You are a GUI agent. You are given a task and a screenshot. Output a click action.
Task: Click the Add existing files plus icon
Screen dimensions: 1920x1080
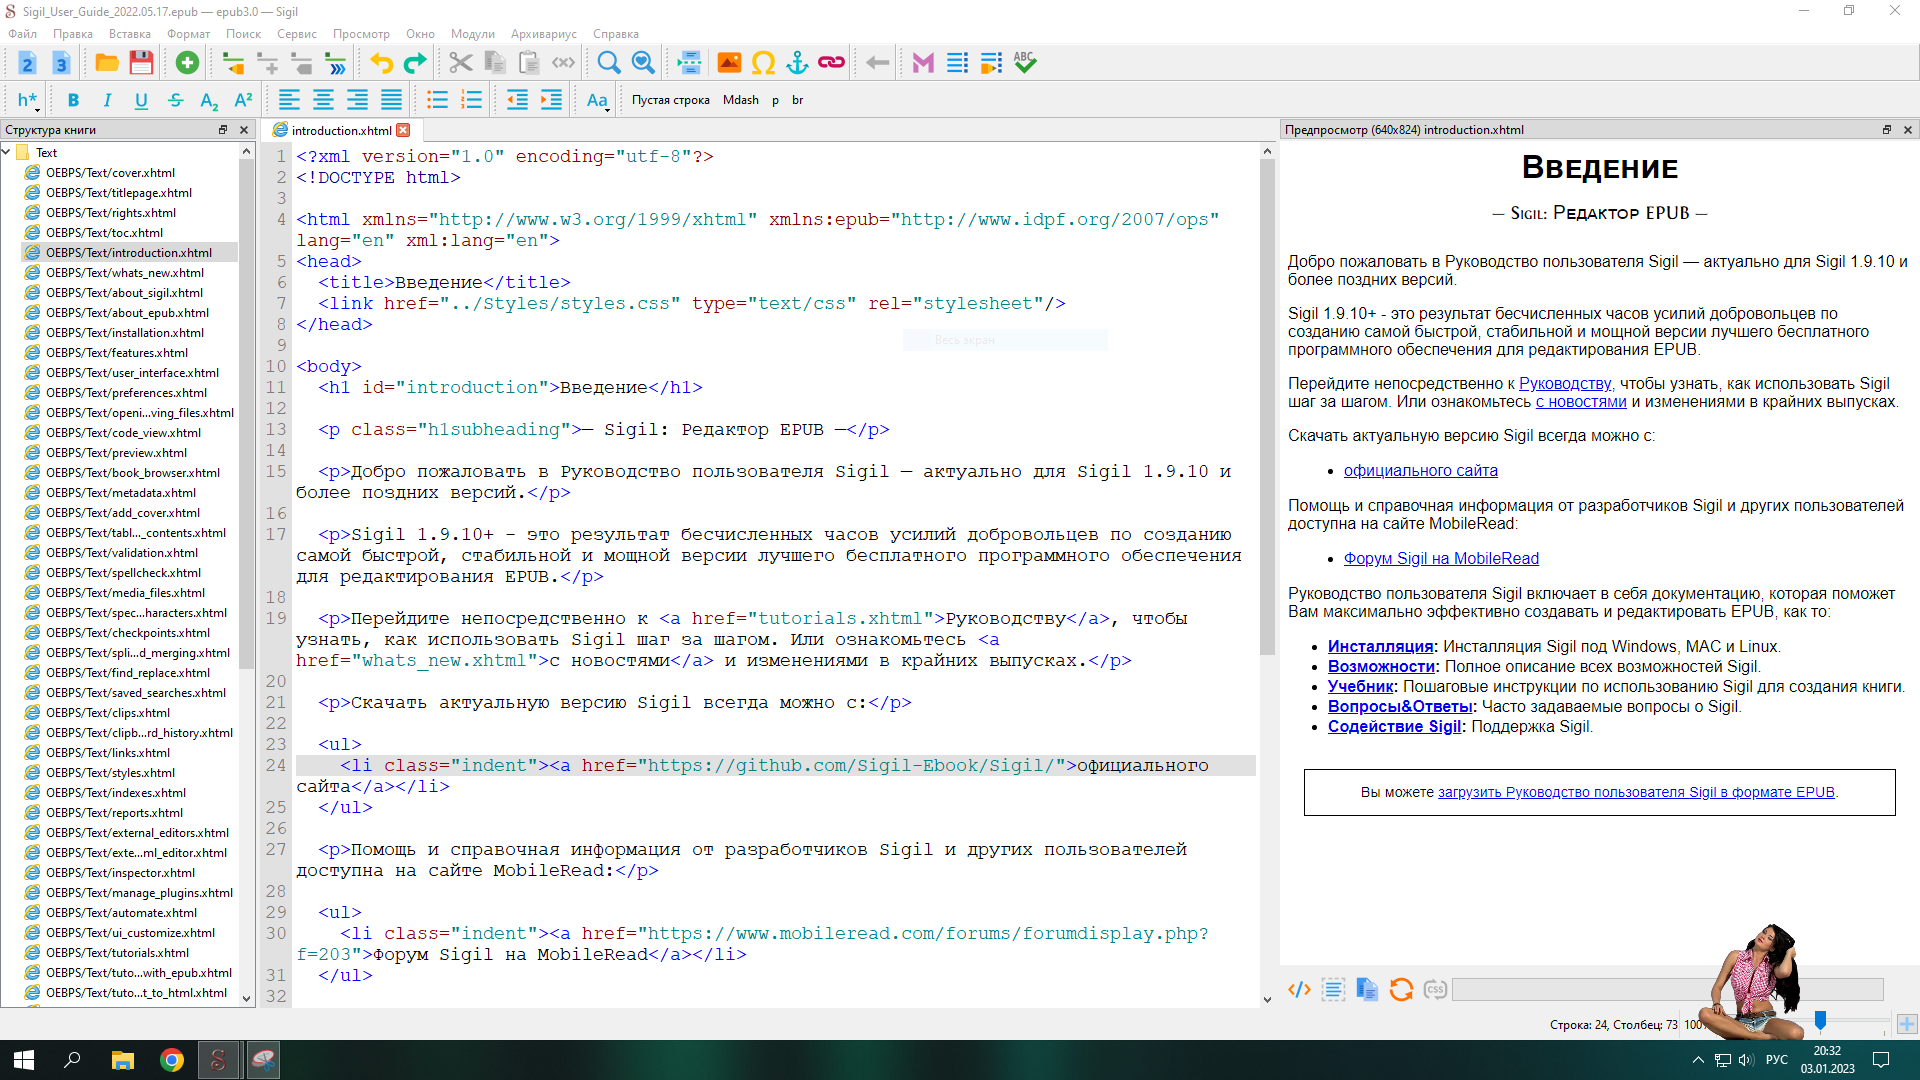(x=187, y=63)
